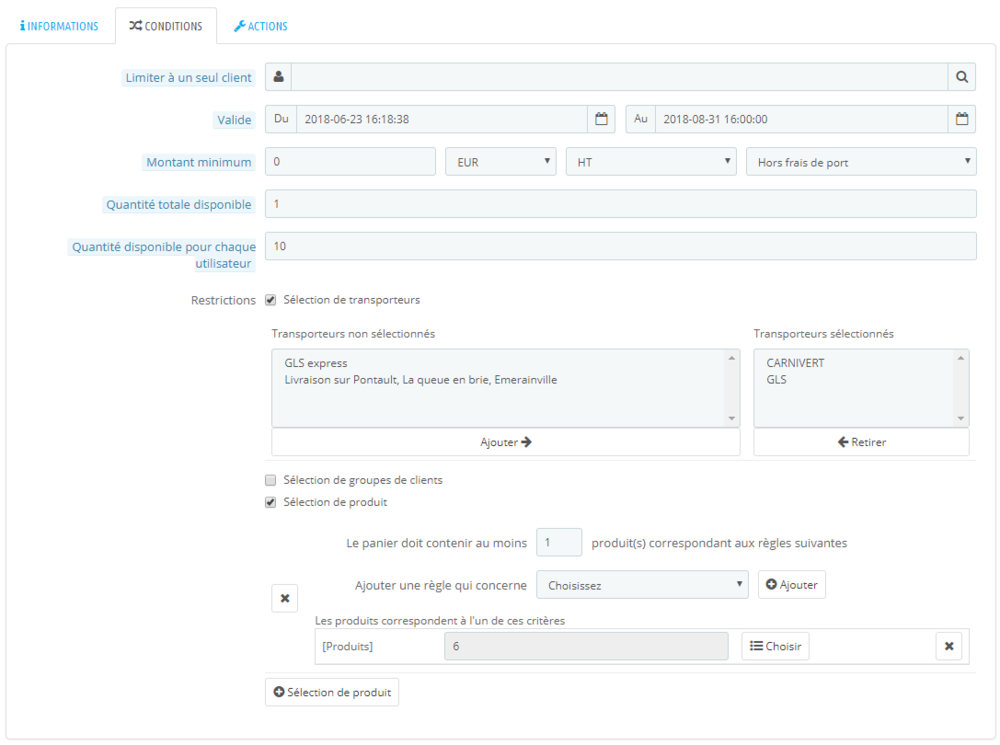Select the Conditions tab
1000x745 pixels.
166,26
